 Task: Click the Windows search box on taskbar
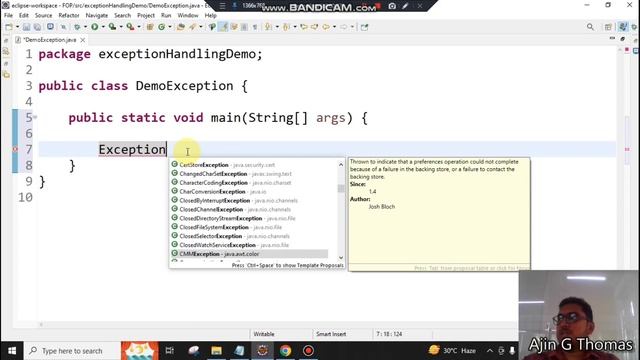[72, 351]
